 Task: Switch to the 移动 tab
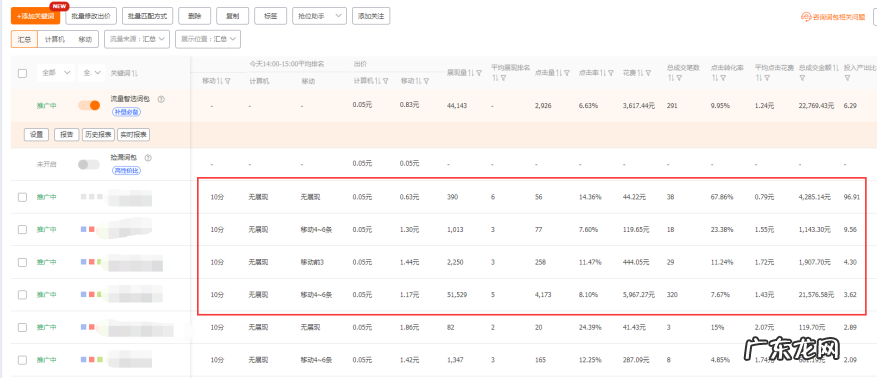point(85,39)
